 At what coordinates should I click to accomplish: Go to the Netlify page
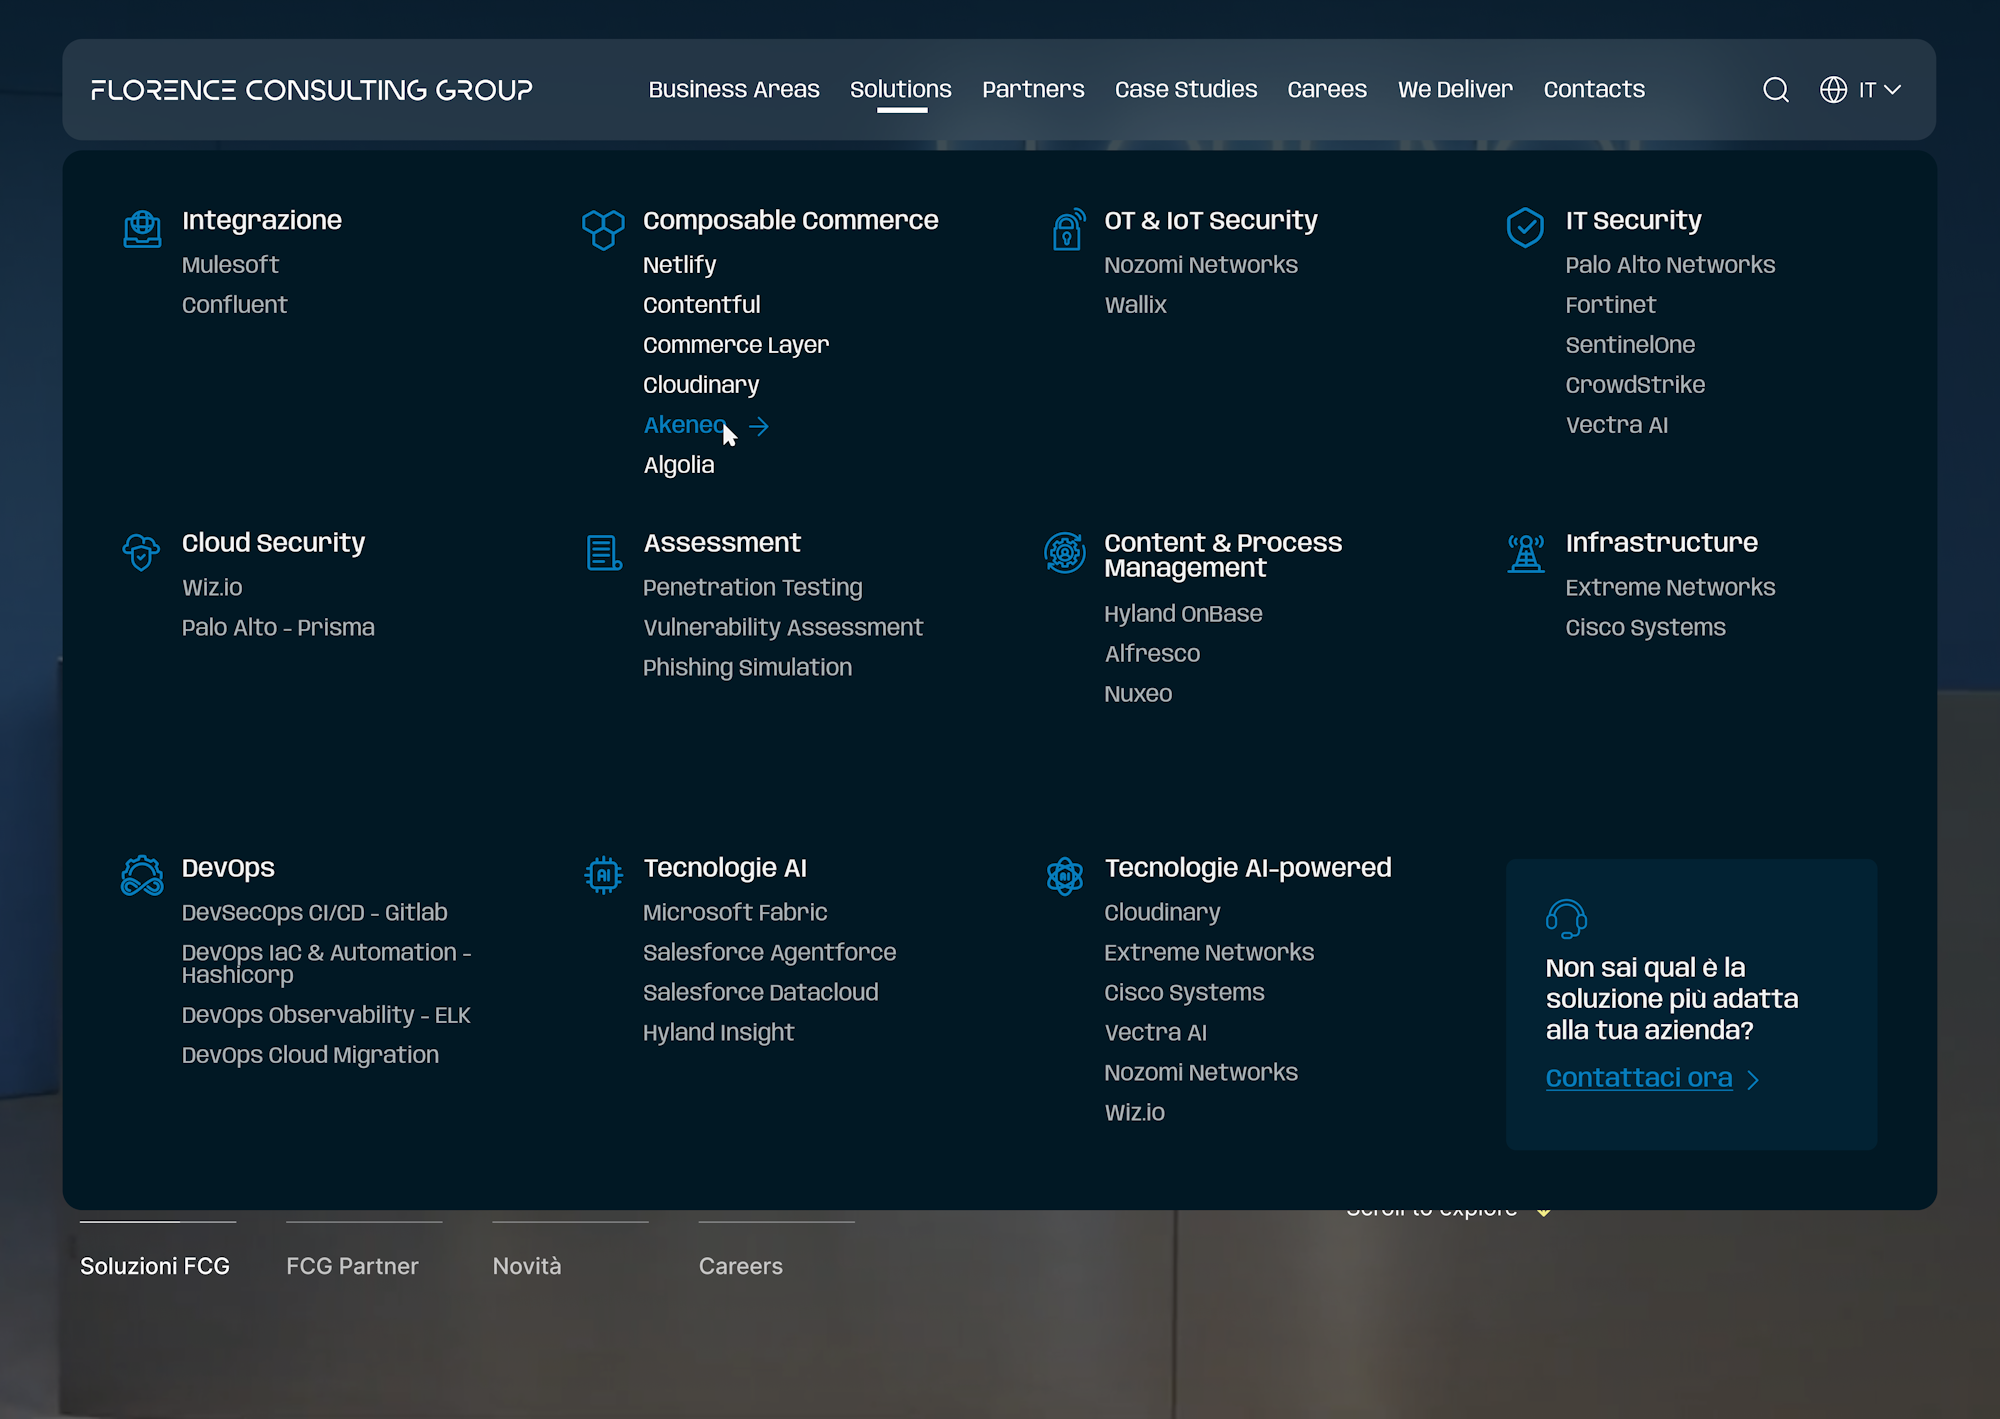[679, 265]
